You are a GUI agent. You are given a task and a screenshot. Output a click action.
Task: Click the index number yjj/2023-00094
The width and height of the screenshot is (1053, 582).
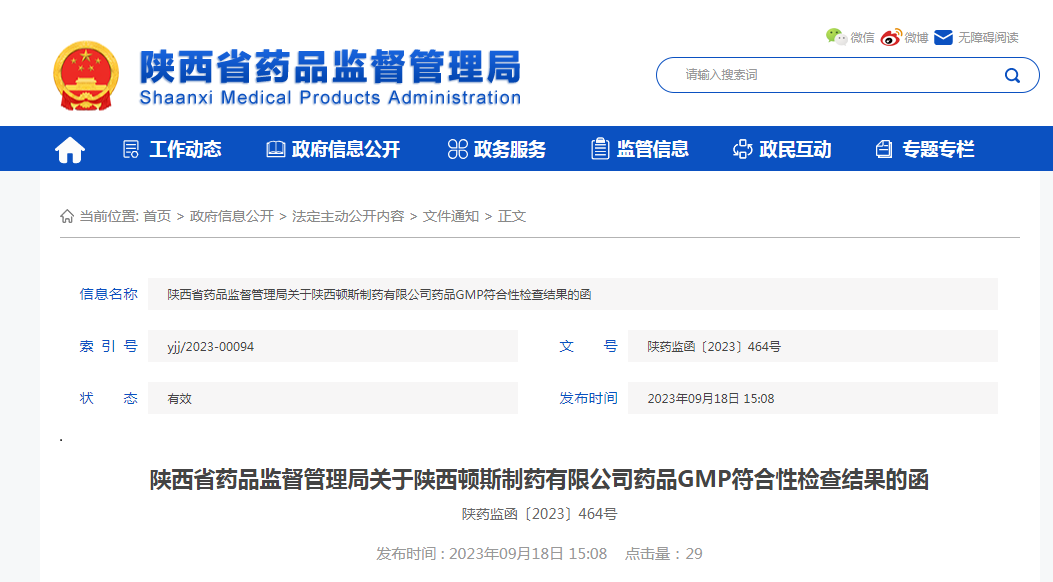[211, 346]
